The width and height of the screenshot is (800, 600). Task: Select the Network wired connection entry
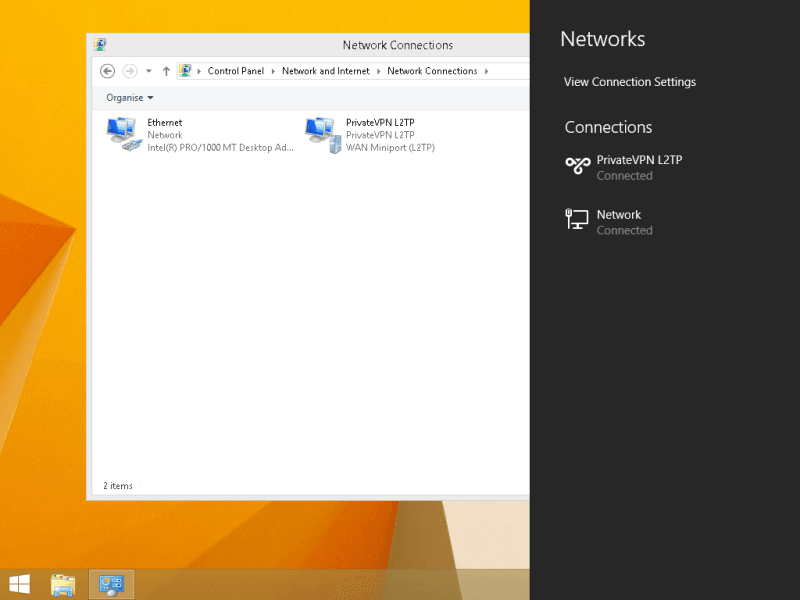coord(619,215)
